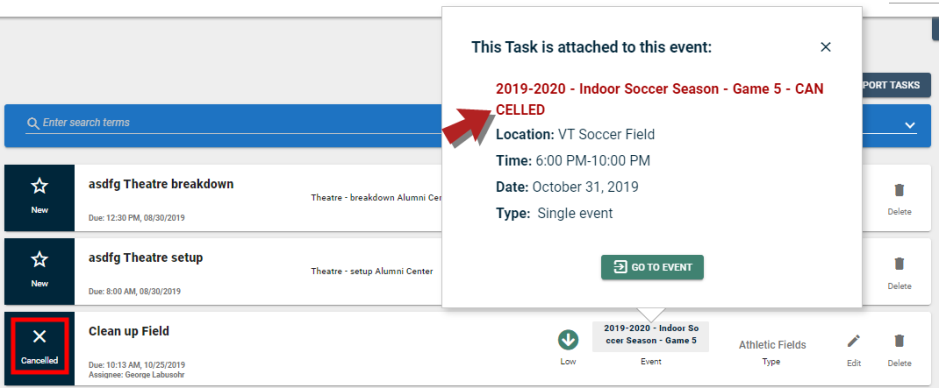Click the Cancelled X status on Clean up Field
The height and width of the screenshot is (388, 939).
(x=40, y=345)
